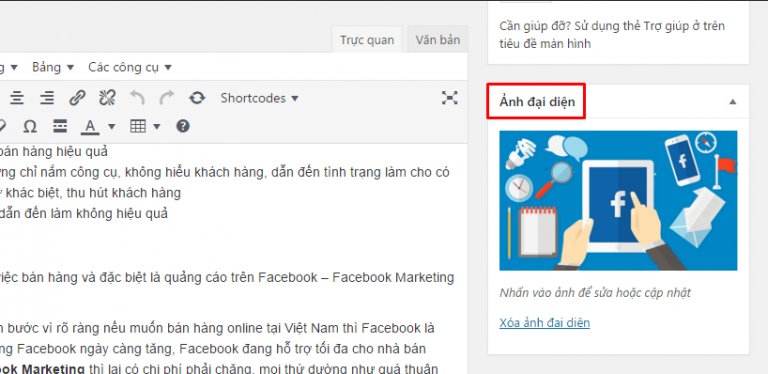
Task: Click the Facebook featured image thumbnail
Action: pyautogui.click(x=618, y=200)
